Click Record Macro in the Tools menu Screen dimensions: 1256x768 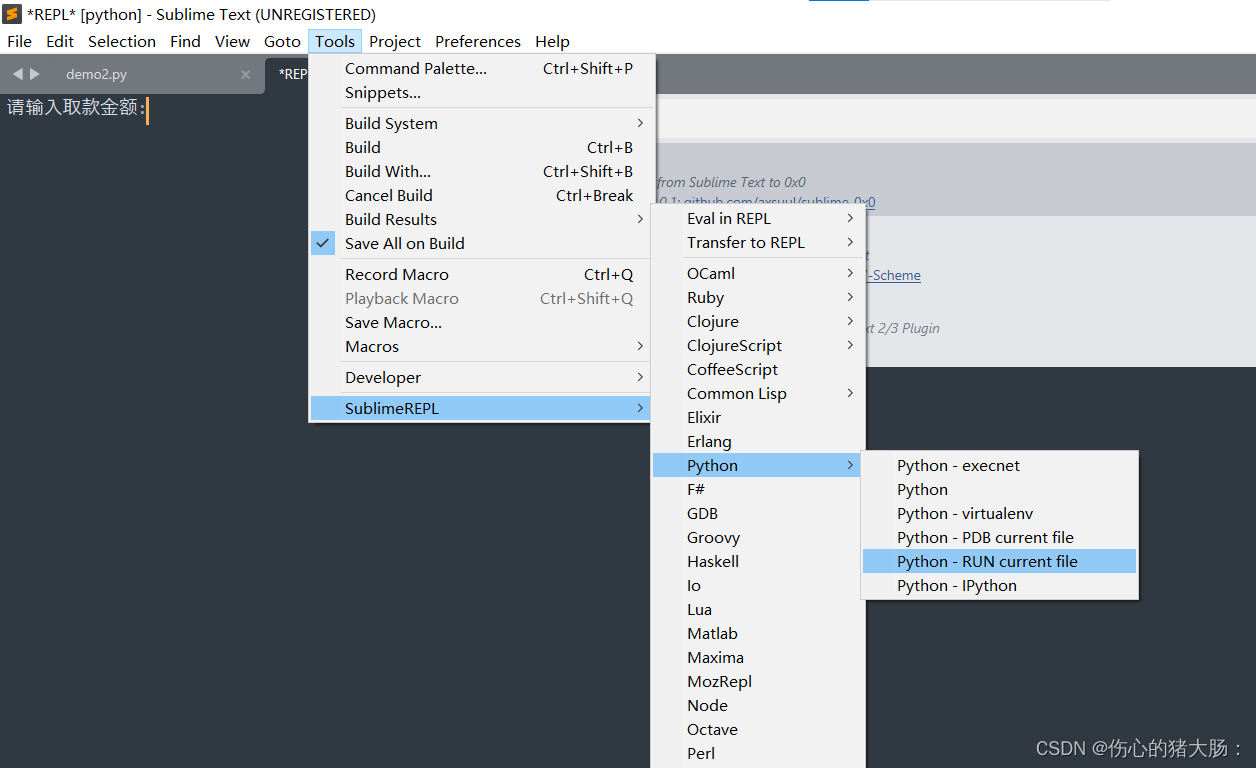[396, 274]
